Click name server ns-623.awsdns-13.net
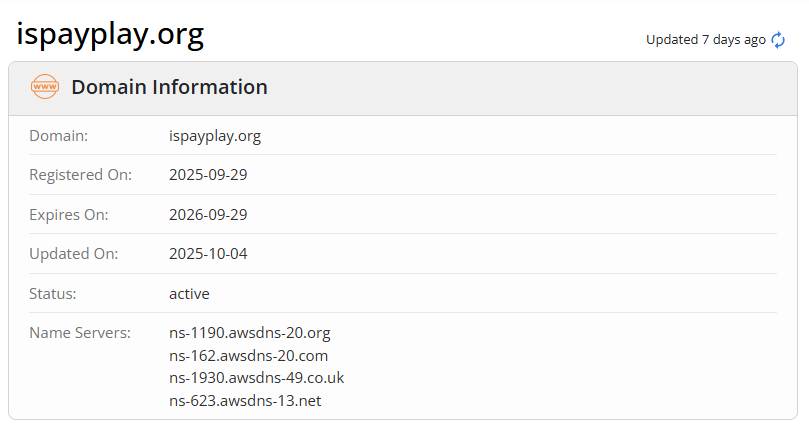Image resolution: width=809 pixels, height=436 pixels. pyautogui.click(x=245, y=401)
